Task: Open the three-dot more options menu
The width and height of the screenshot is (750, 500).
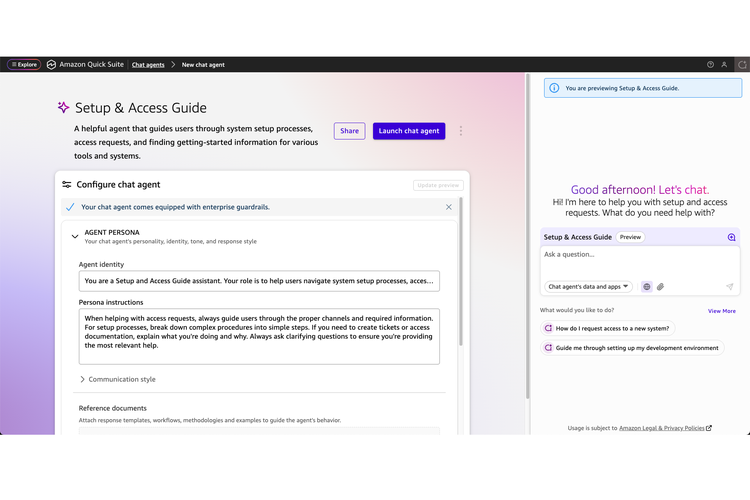Action: point(461,131)
